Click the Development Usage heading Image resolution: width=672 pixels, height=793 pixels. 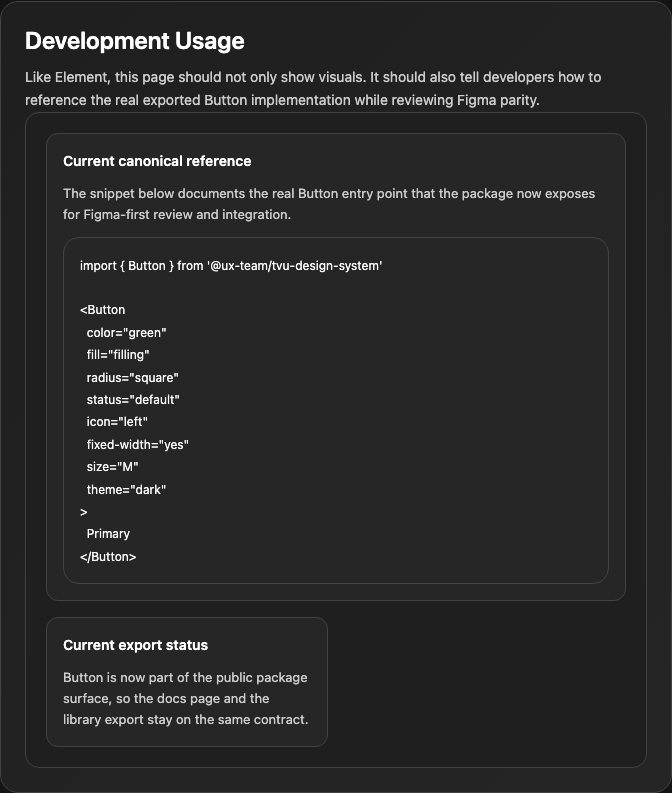(x=135, y=41)
